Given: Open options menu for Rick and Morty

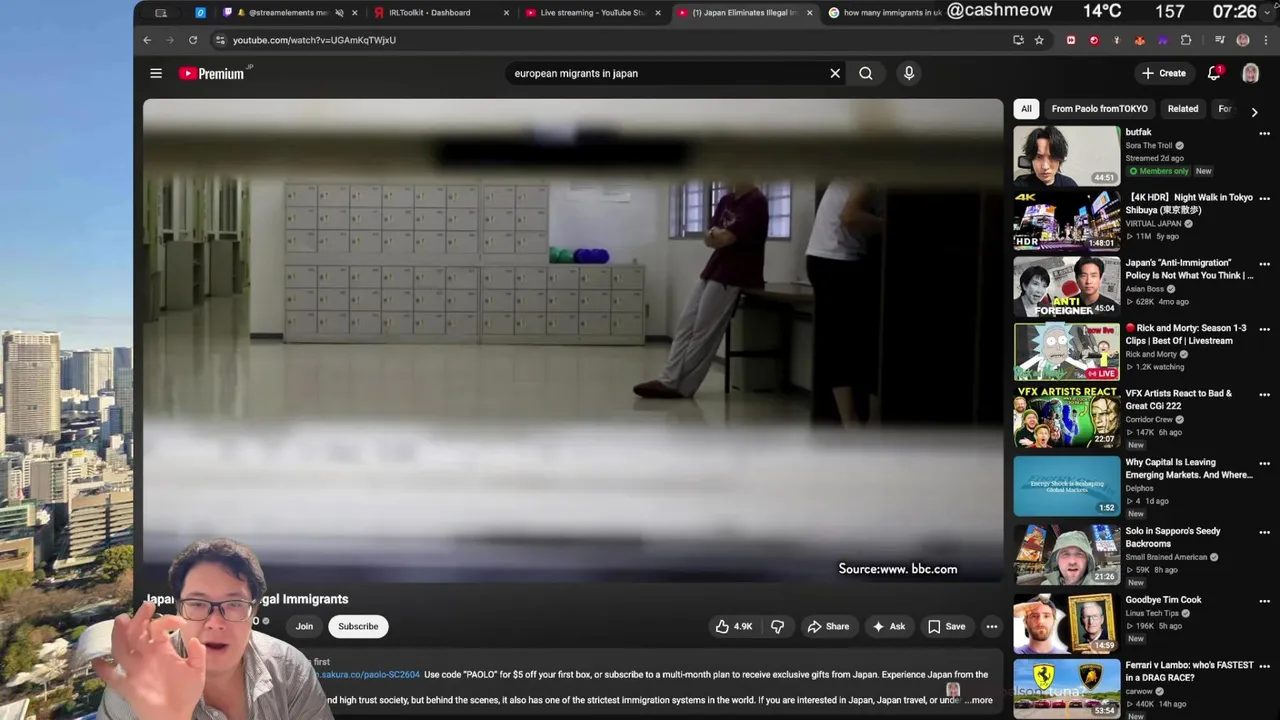Looking at the screenshot, I should pyautogui.click(x=1264, y=329).
